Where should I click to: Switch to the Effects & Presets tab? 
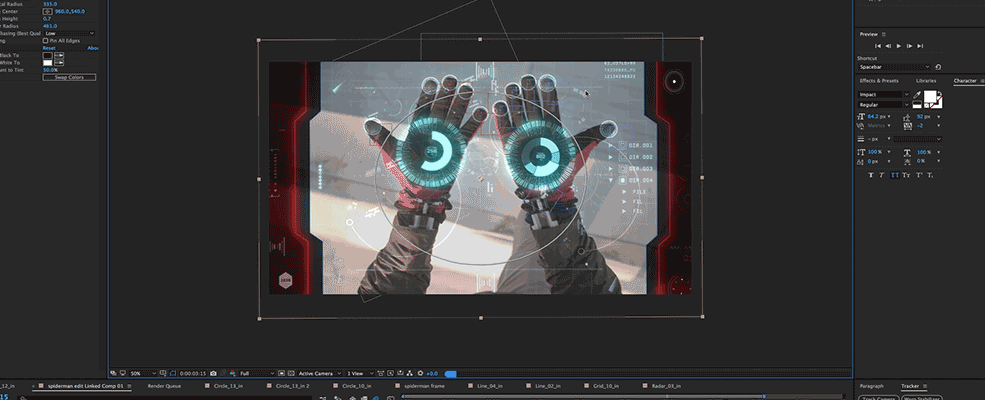point(879,80)
